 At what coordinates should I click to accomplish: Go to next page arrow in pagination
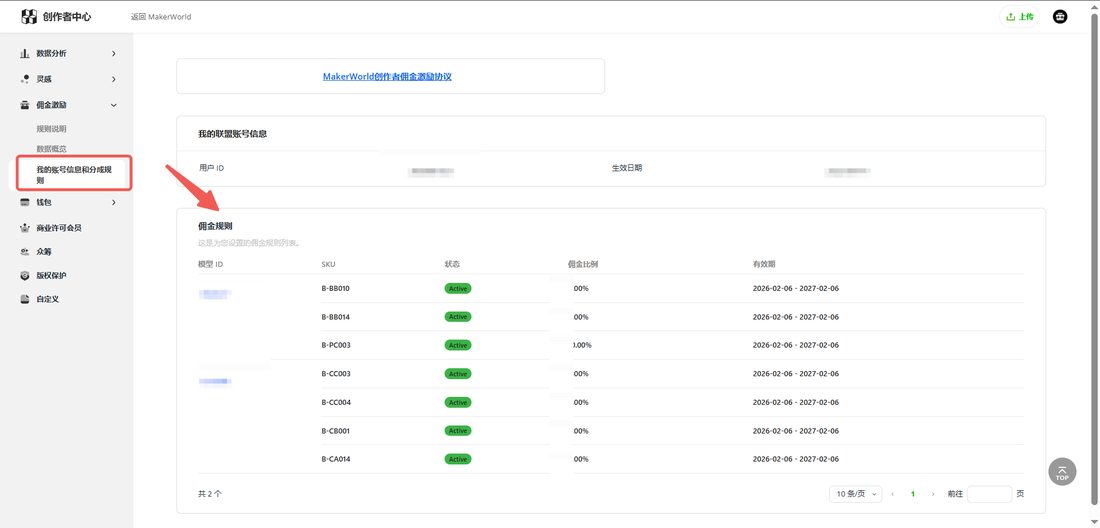click(932, 494)
